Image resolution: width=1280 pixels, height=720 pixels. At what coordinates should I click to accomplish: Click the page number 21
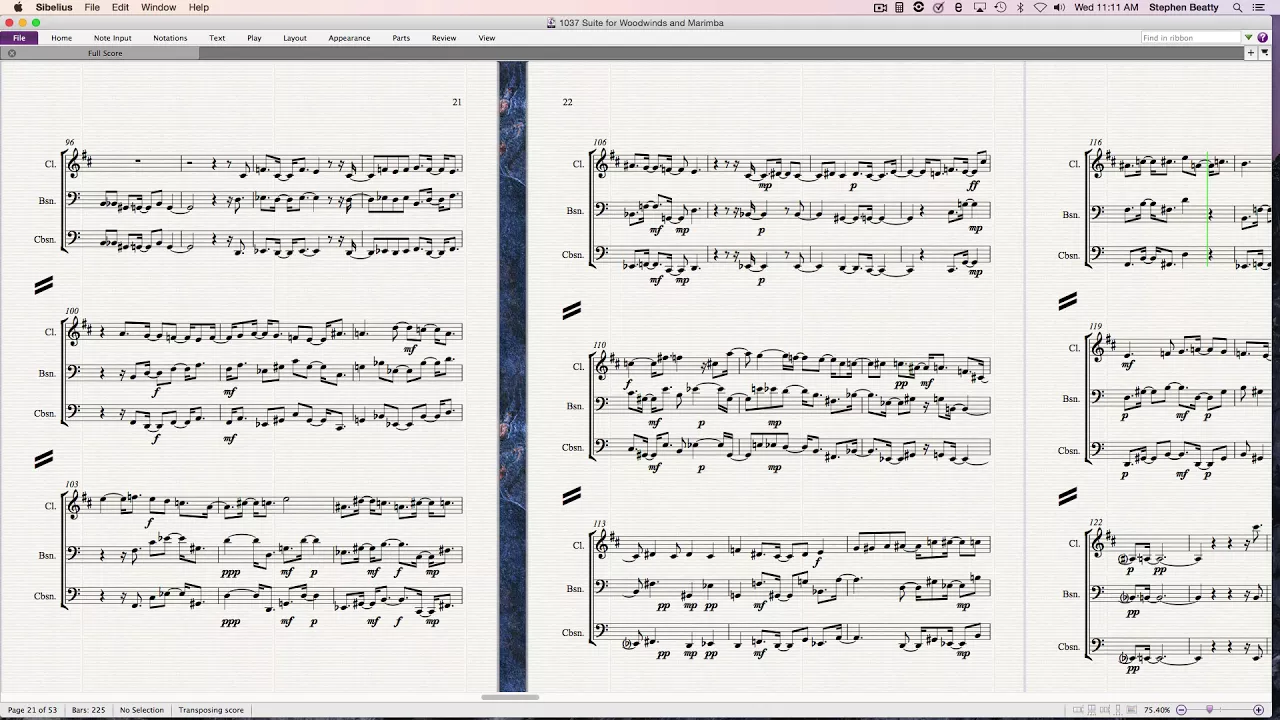(457, 102)
